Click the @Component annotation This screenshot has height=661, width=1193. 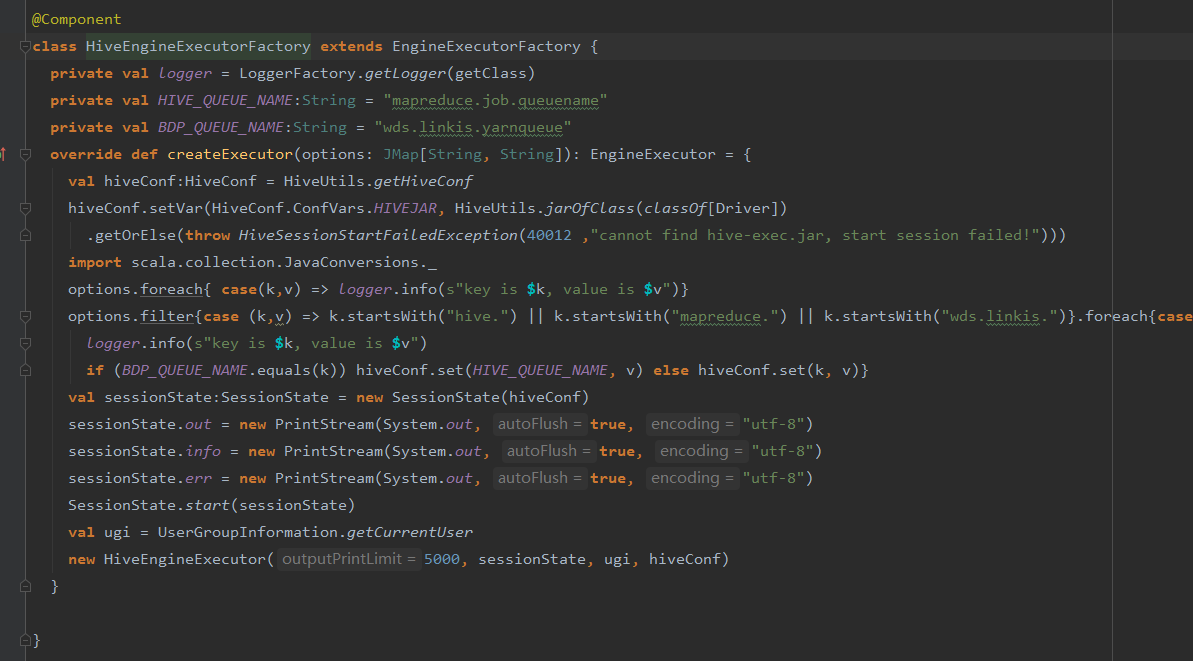[x=75, y=18]
